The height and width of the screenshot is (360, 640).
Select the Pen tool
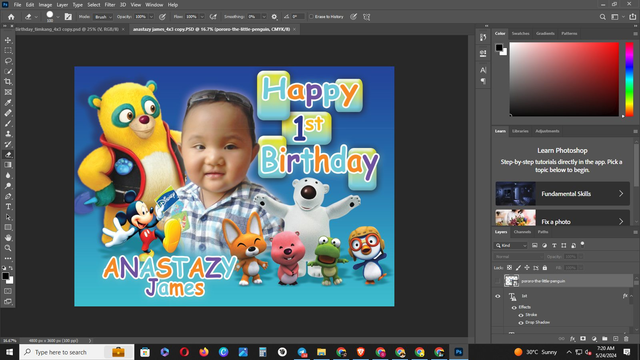point(8,196)
